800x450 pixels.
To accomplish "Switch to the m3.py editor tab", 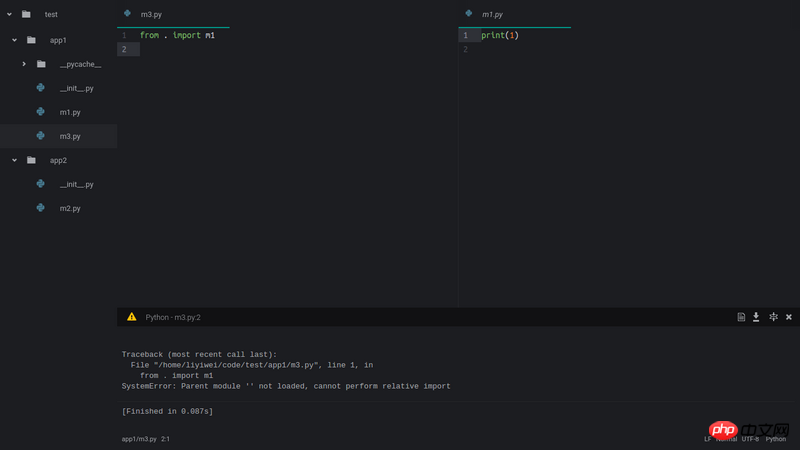I will pyautogui.click(x=152, y=15).
